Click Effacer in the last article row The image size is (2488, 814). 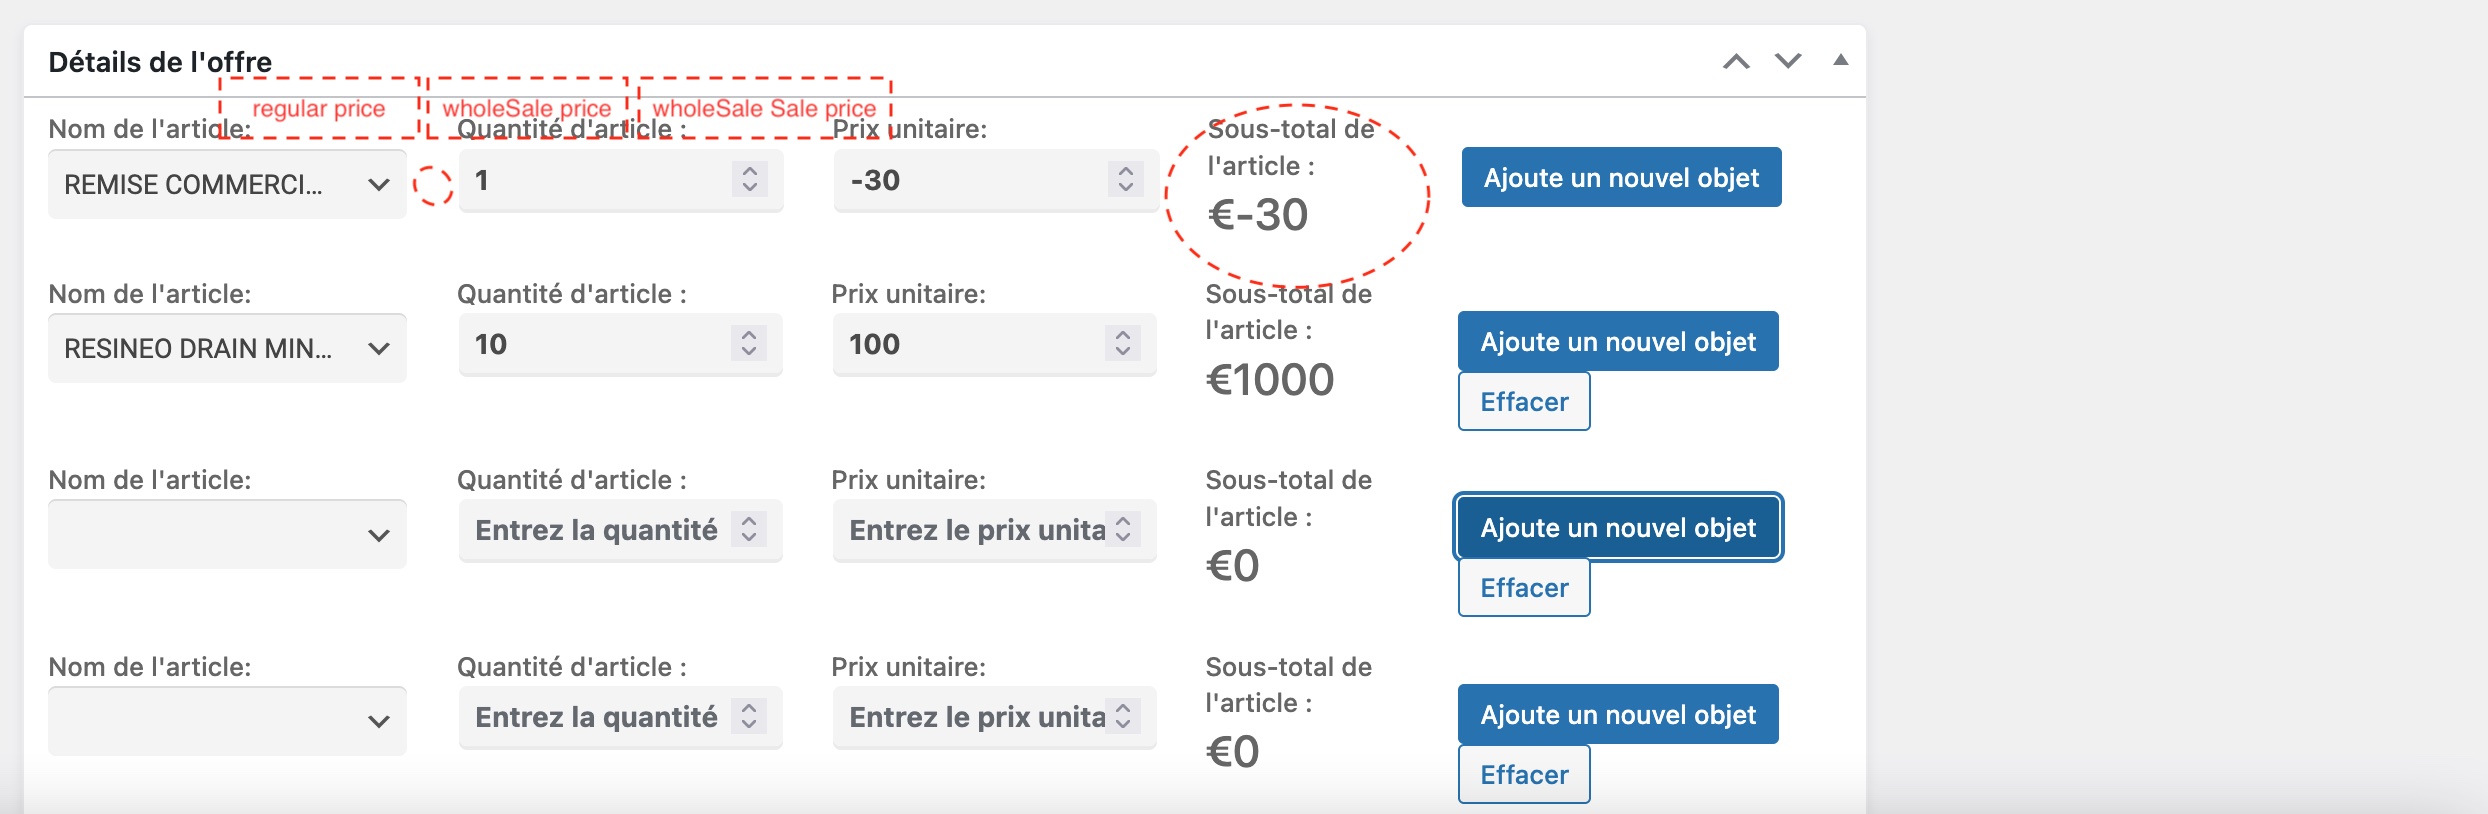click(x=1524, y=774)
